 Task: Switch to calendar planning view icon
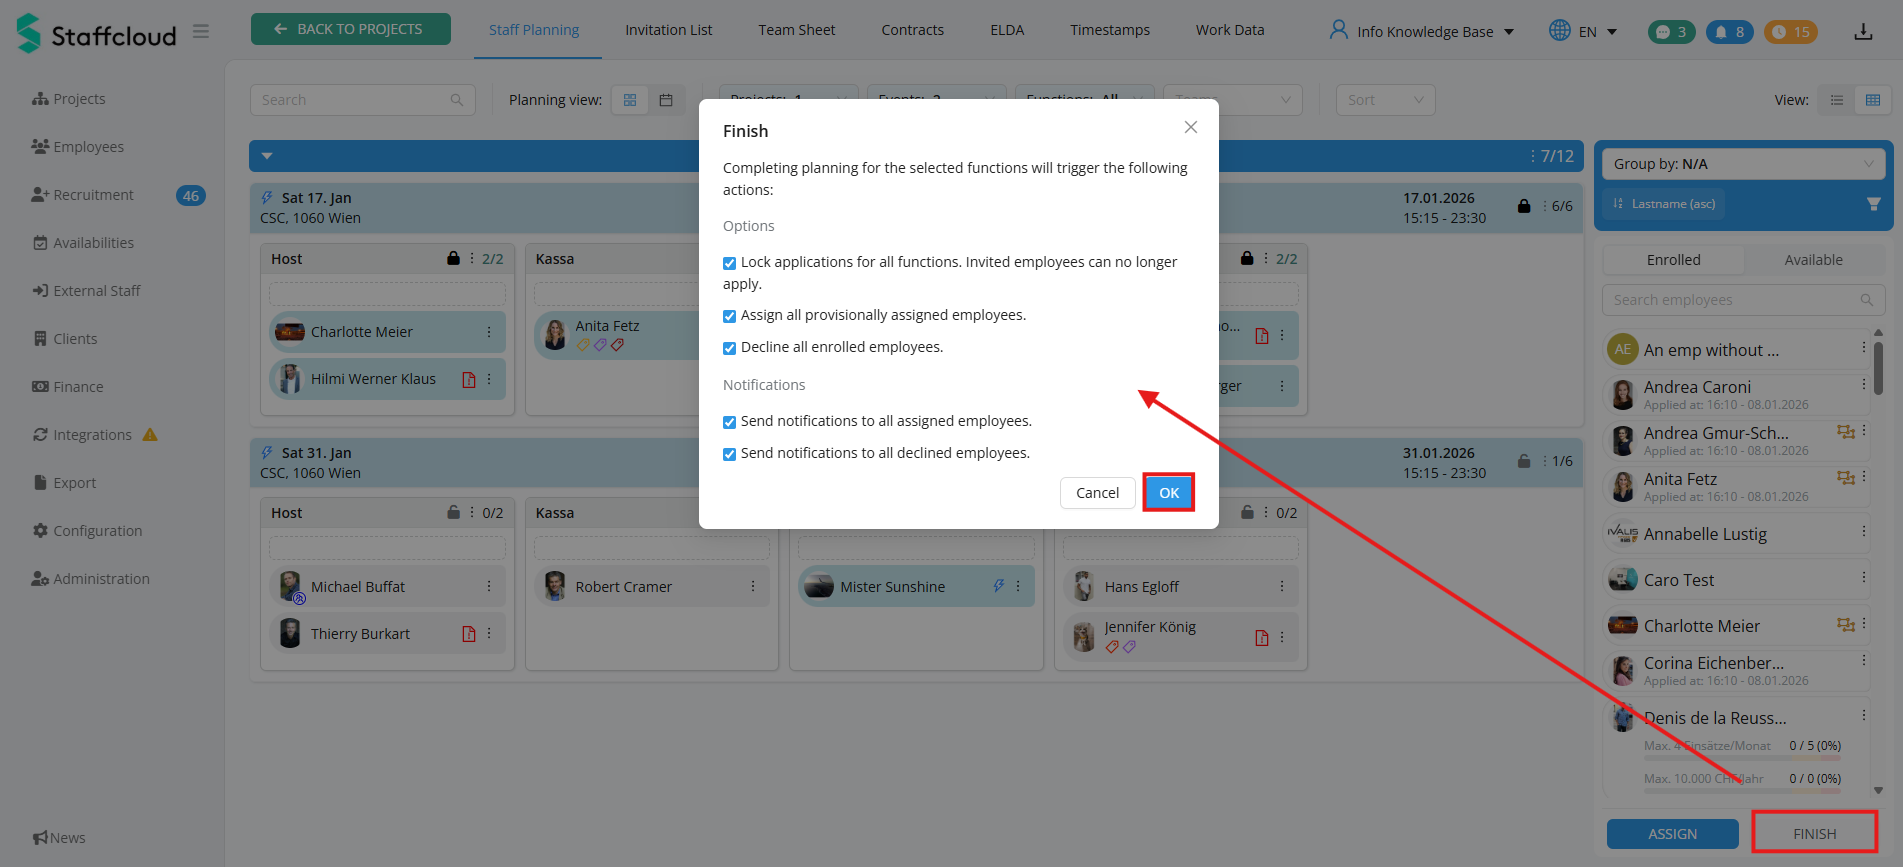(666, 100)
